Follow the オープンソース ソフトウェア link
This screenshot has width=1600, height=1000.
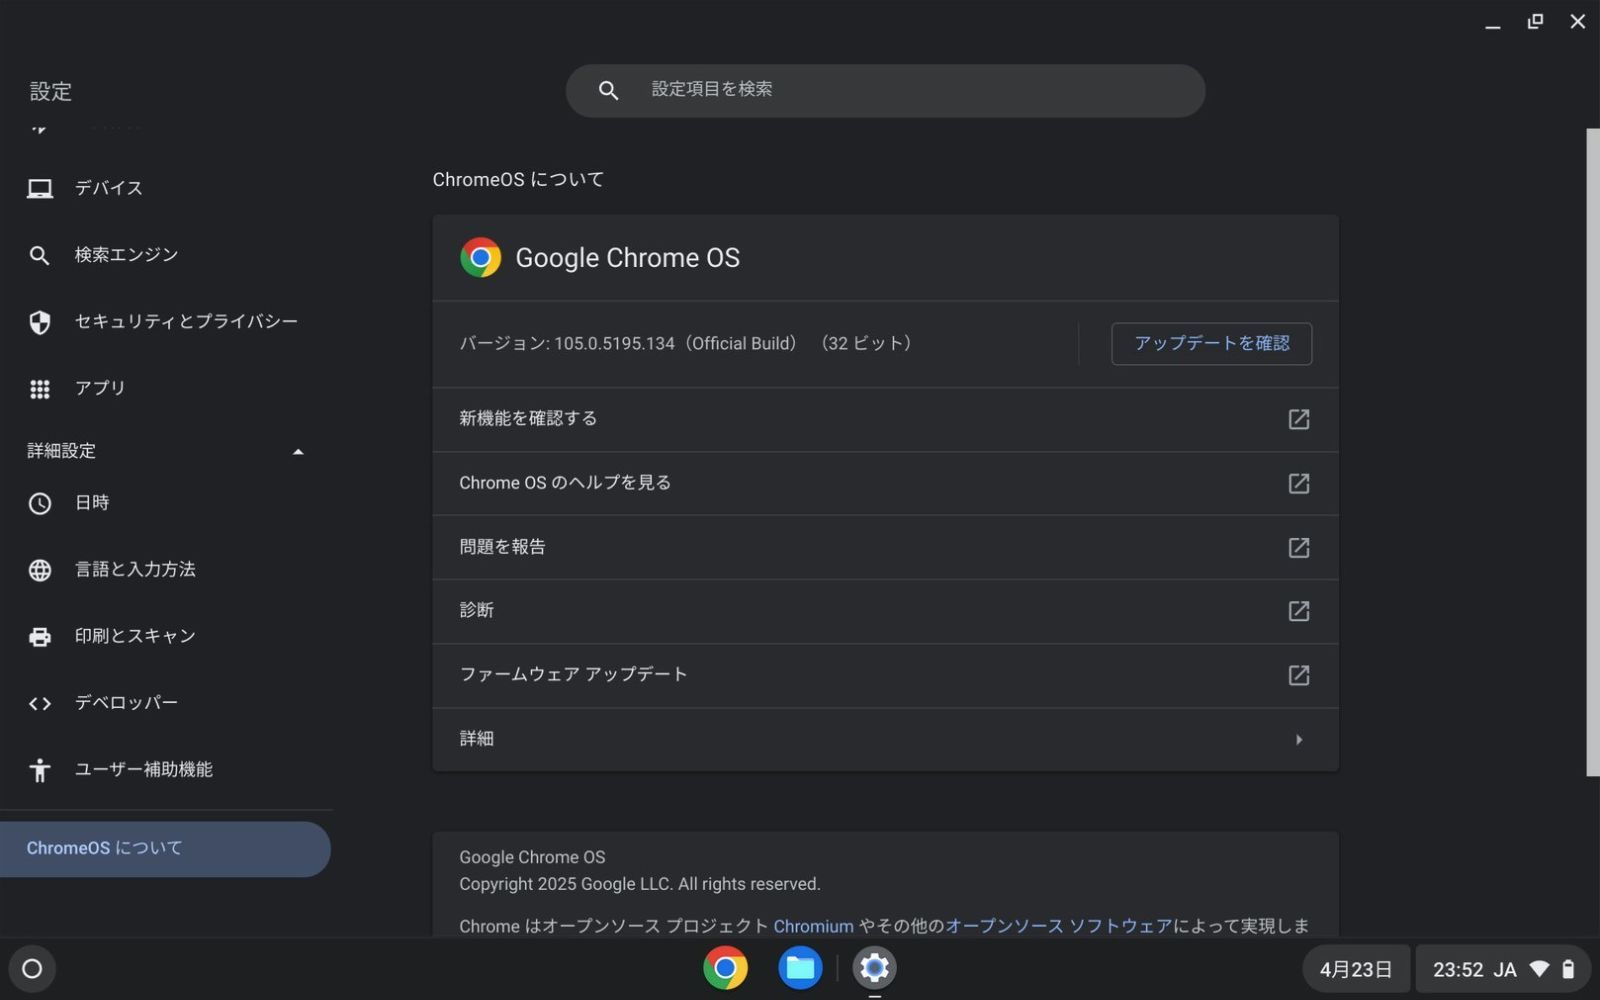1058,927
